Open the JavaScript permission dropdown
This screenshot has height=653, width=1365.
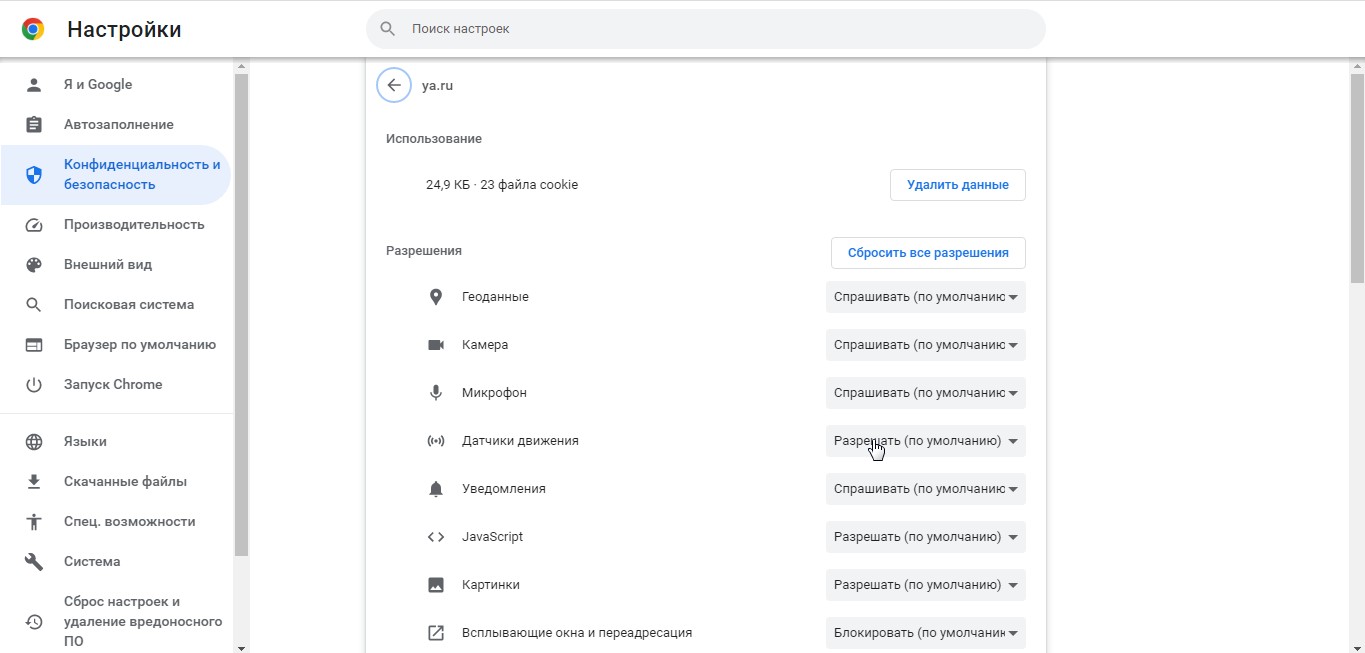point(924,536)
